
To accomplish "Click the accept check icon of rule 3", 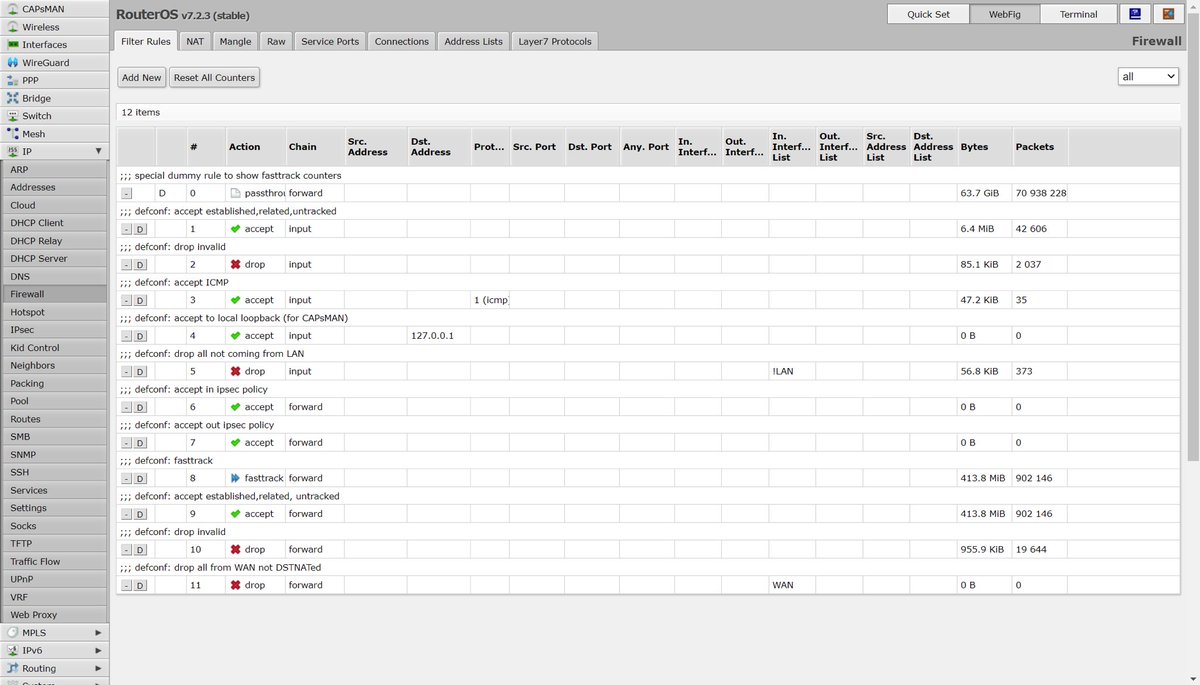I will pos(235,300).
